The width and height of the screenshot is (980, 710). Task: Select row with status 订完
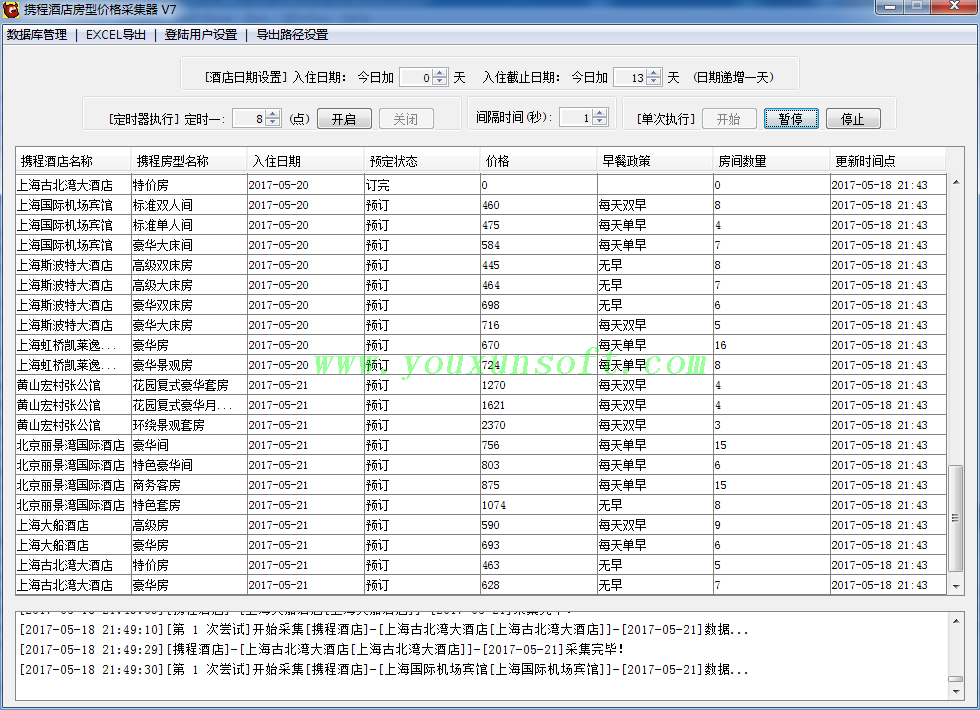coord(481,185)
